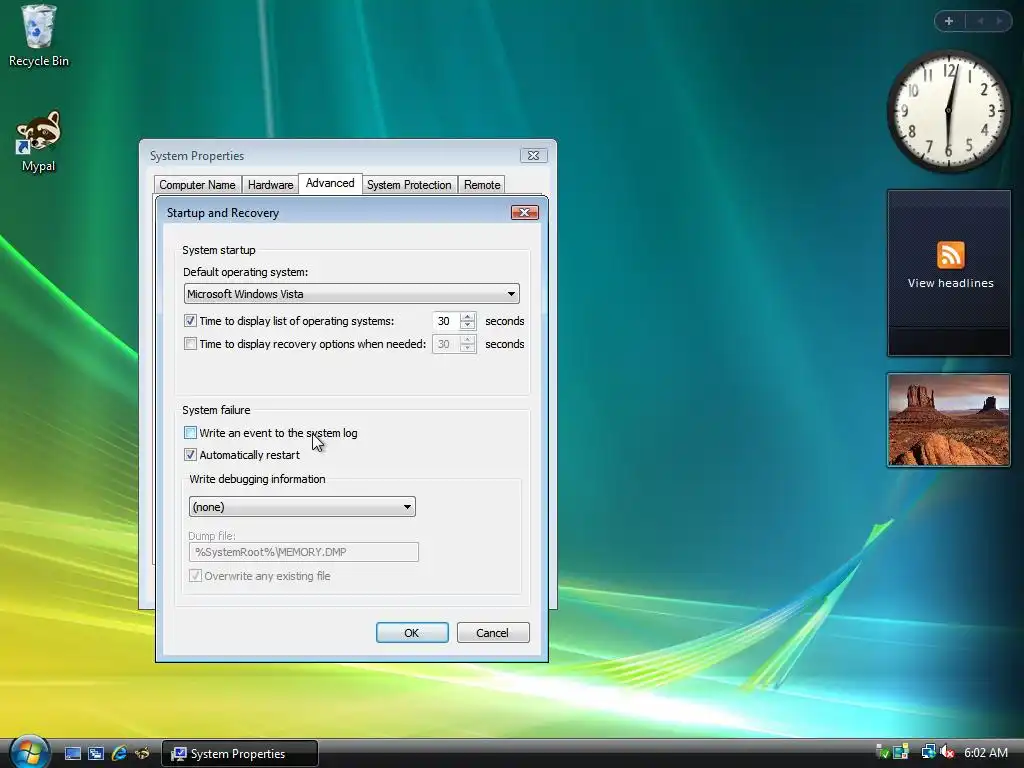Click OK in Startup and Recovery
The height and width of the screenshot is (768, 1024).
pyautogui.click(x=412, y=633)
